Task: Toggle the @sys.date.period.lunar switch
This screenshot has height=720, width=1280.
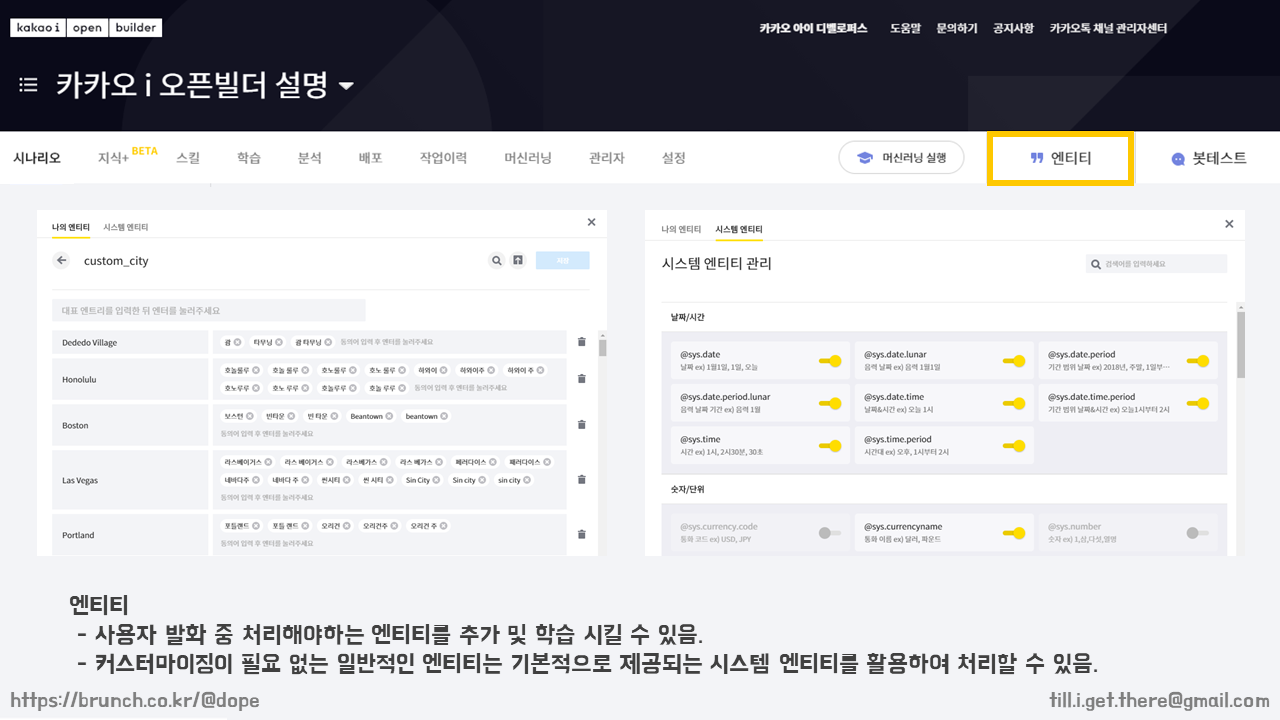Action: coord(830,404)
